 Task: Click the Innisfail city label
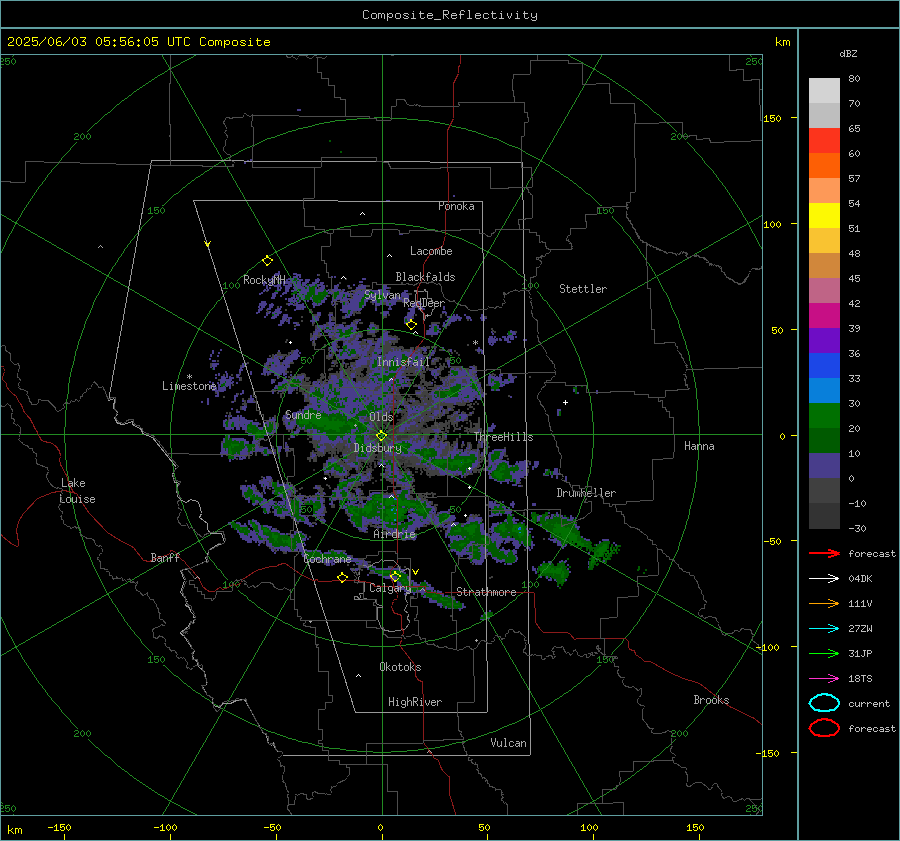click(403, 362)
